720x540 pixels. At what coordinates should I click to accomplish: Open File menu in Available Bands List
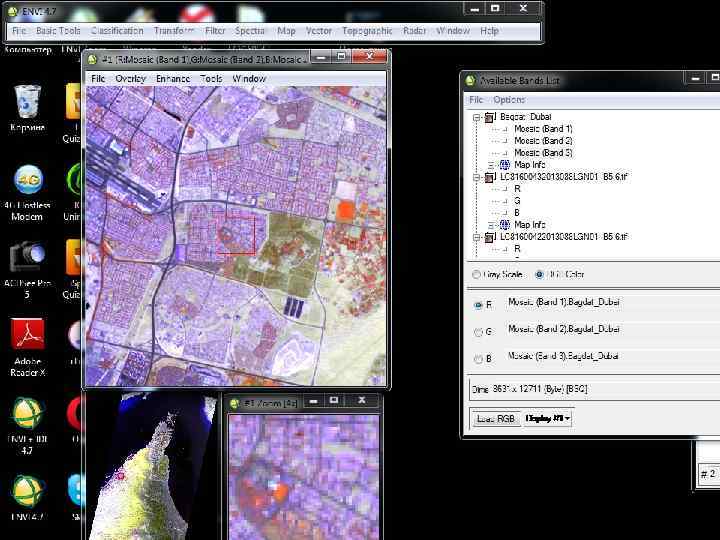pyautogui.click(x=476, y=100)
